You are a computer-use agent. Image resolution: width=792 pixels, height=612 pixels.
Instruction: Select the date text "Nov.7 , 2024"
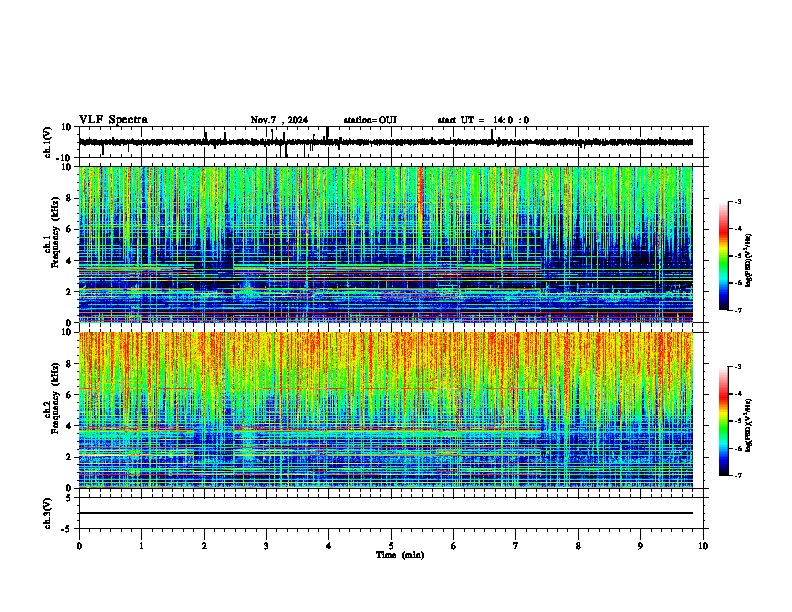(x=279, y=120)
